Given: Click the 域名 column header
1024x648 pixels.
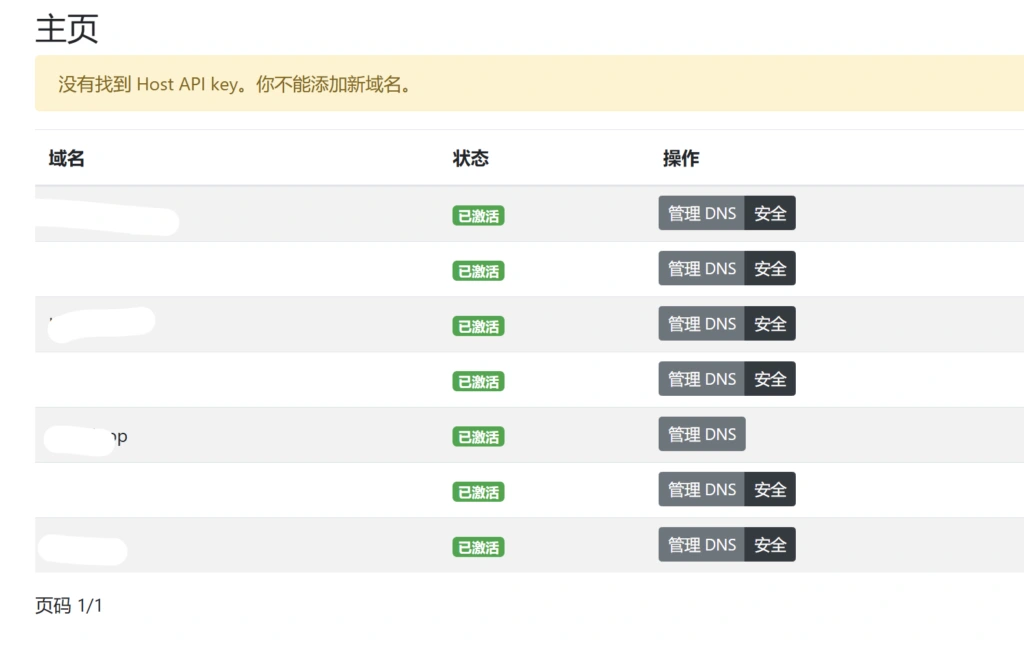Looking at the screenshot, I should coord(66,158).
